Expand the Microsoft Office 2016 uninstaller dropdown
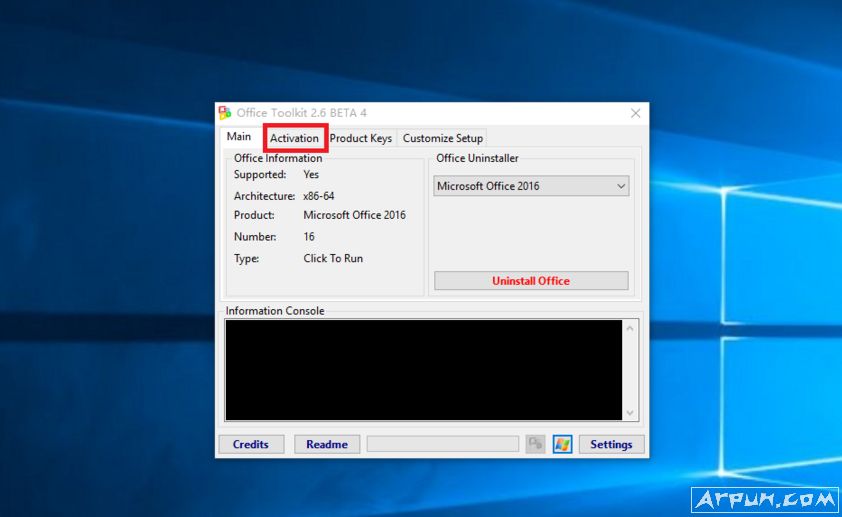This screenshot has height=517, width=842. [531, 186]
